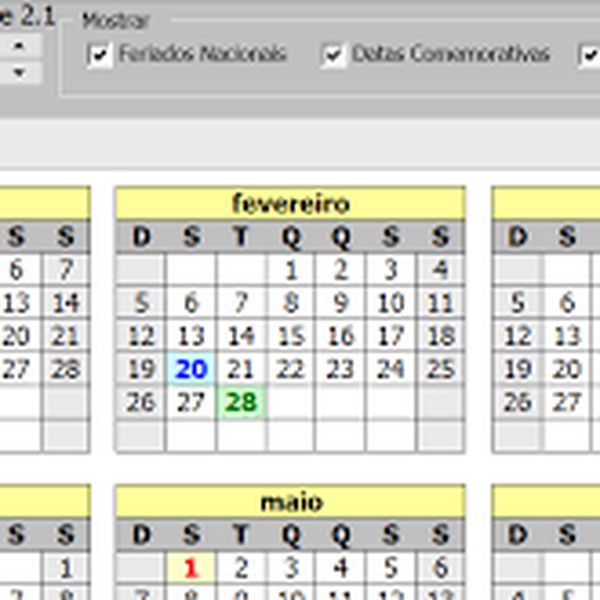
Task: Select Saturday 18 in fevereiro
Action: click(441, 336)
